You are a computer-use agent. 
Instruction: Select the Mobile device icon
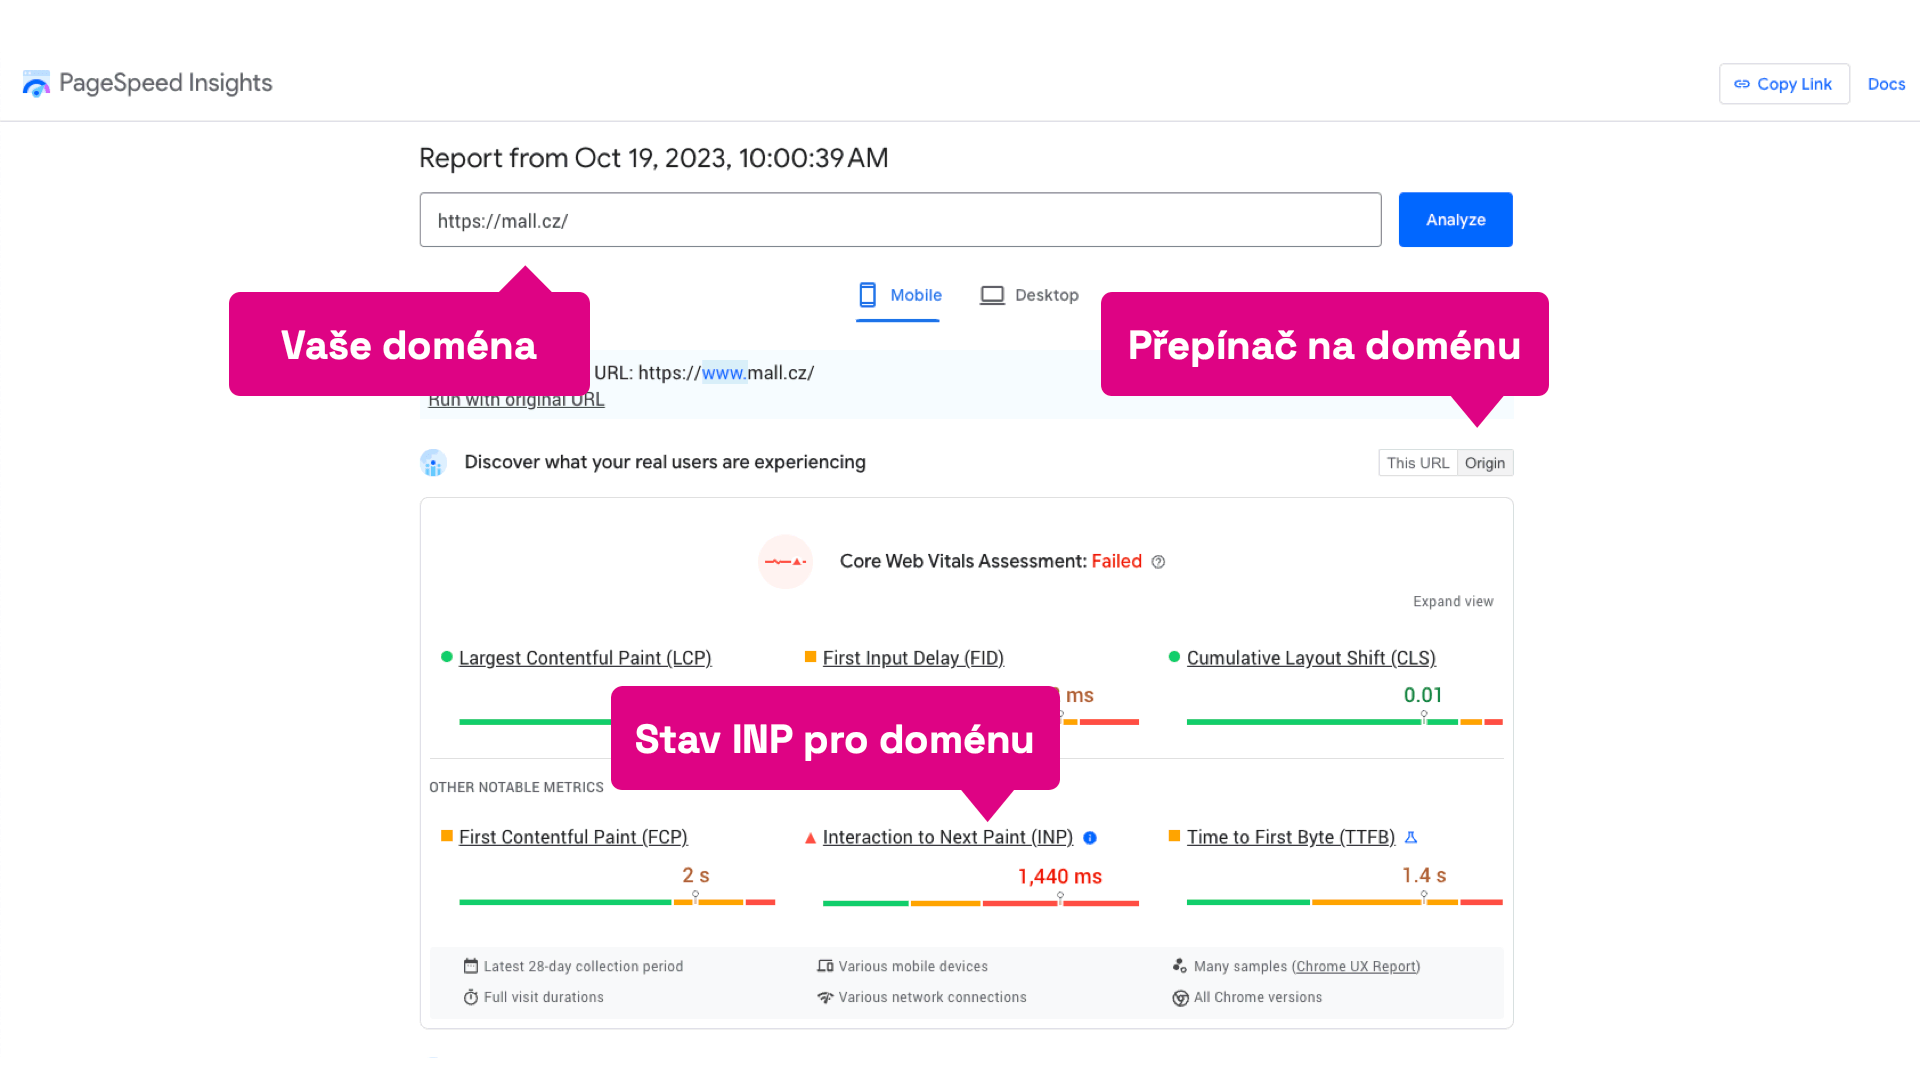click(866, 295)
